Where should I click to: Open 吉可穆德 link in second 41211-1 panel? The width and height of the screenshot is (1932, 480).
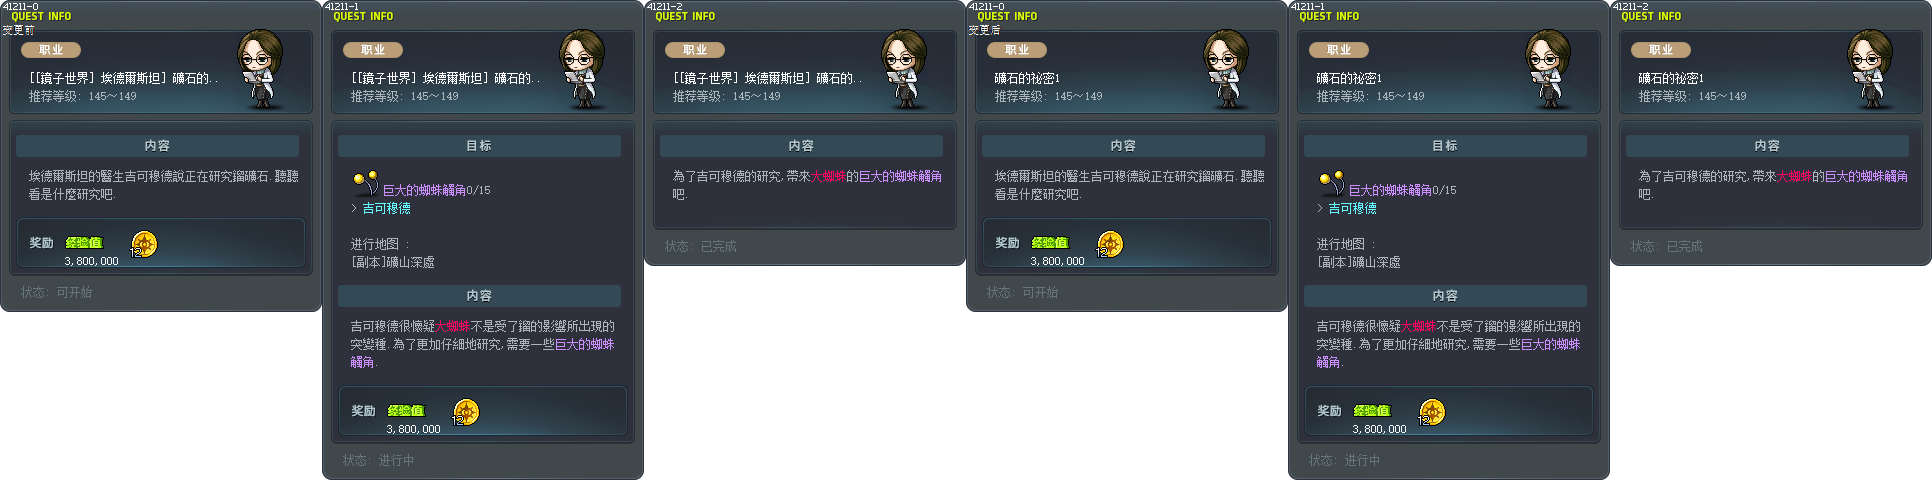point(1353,208)
